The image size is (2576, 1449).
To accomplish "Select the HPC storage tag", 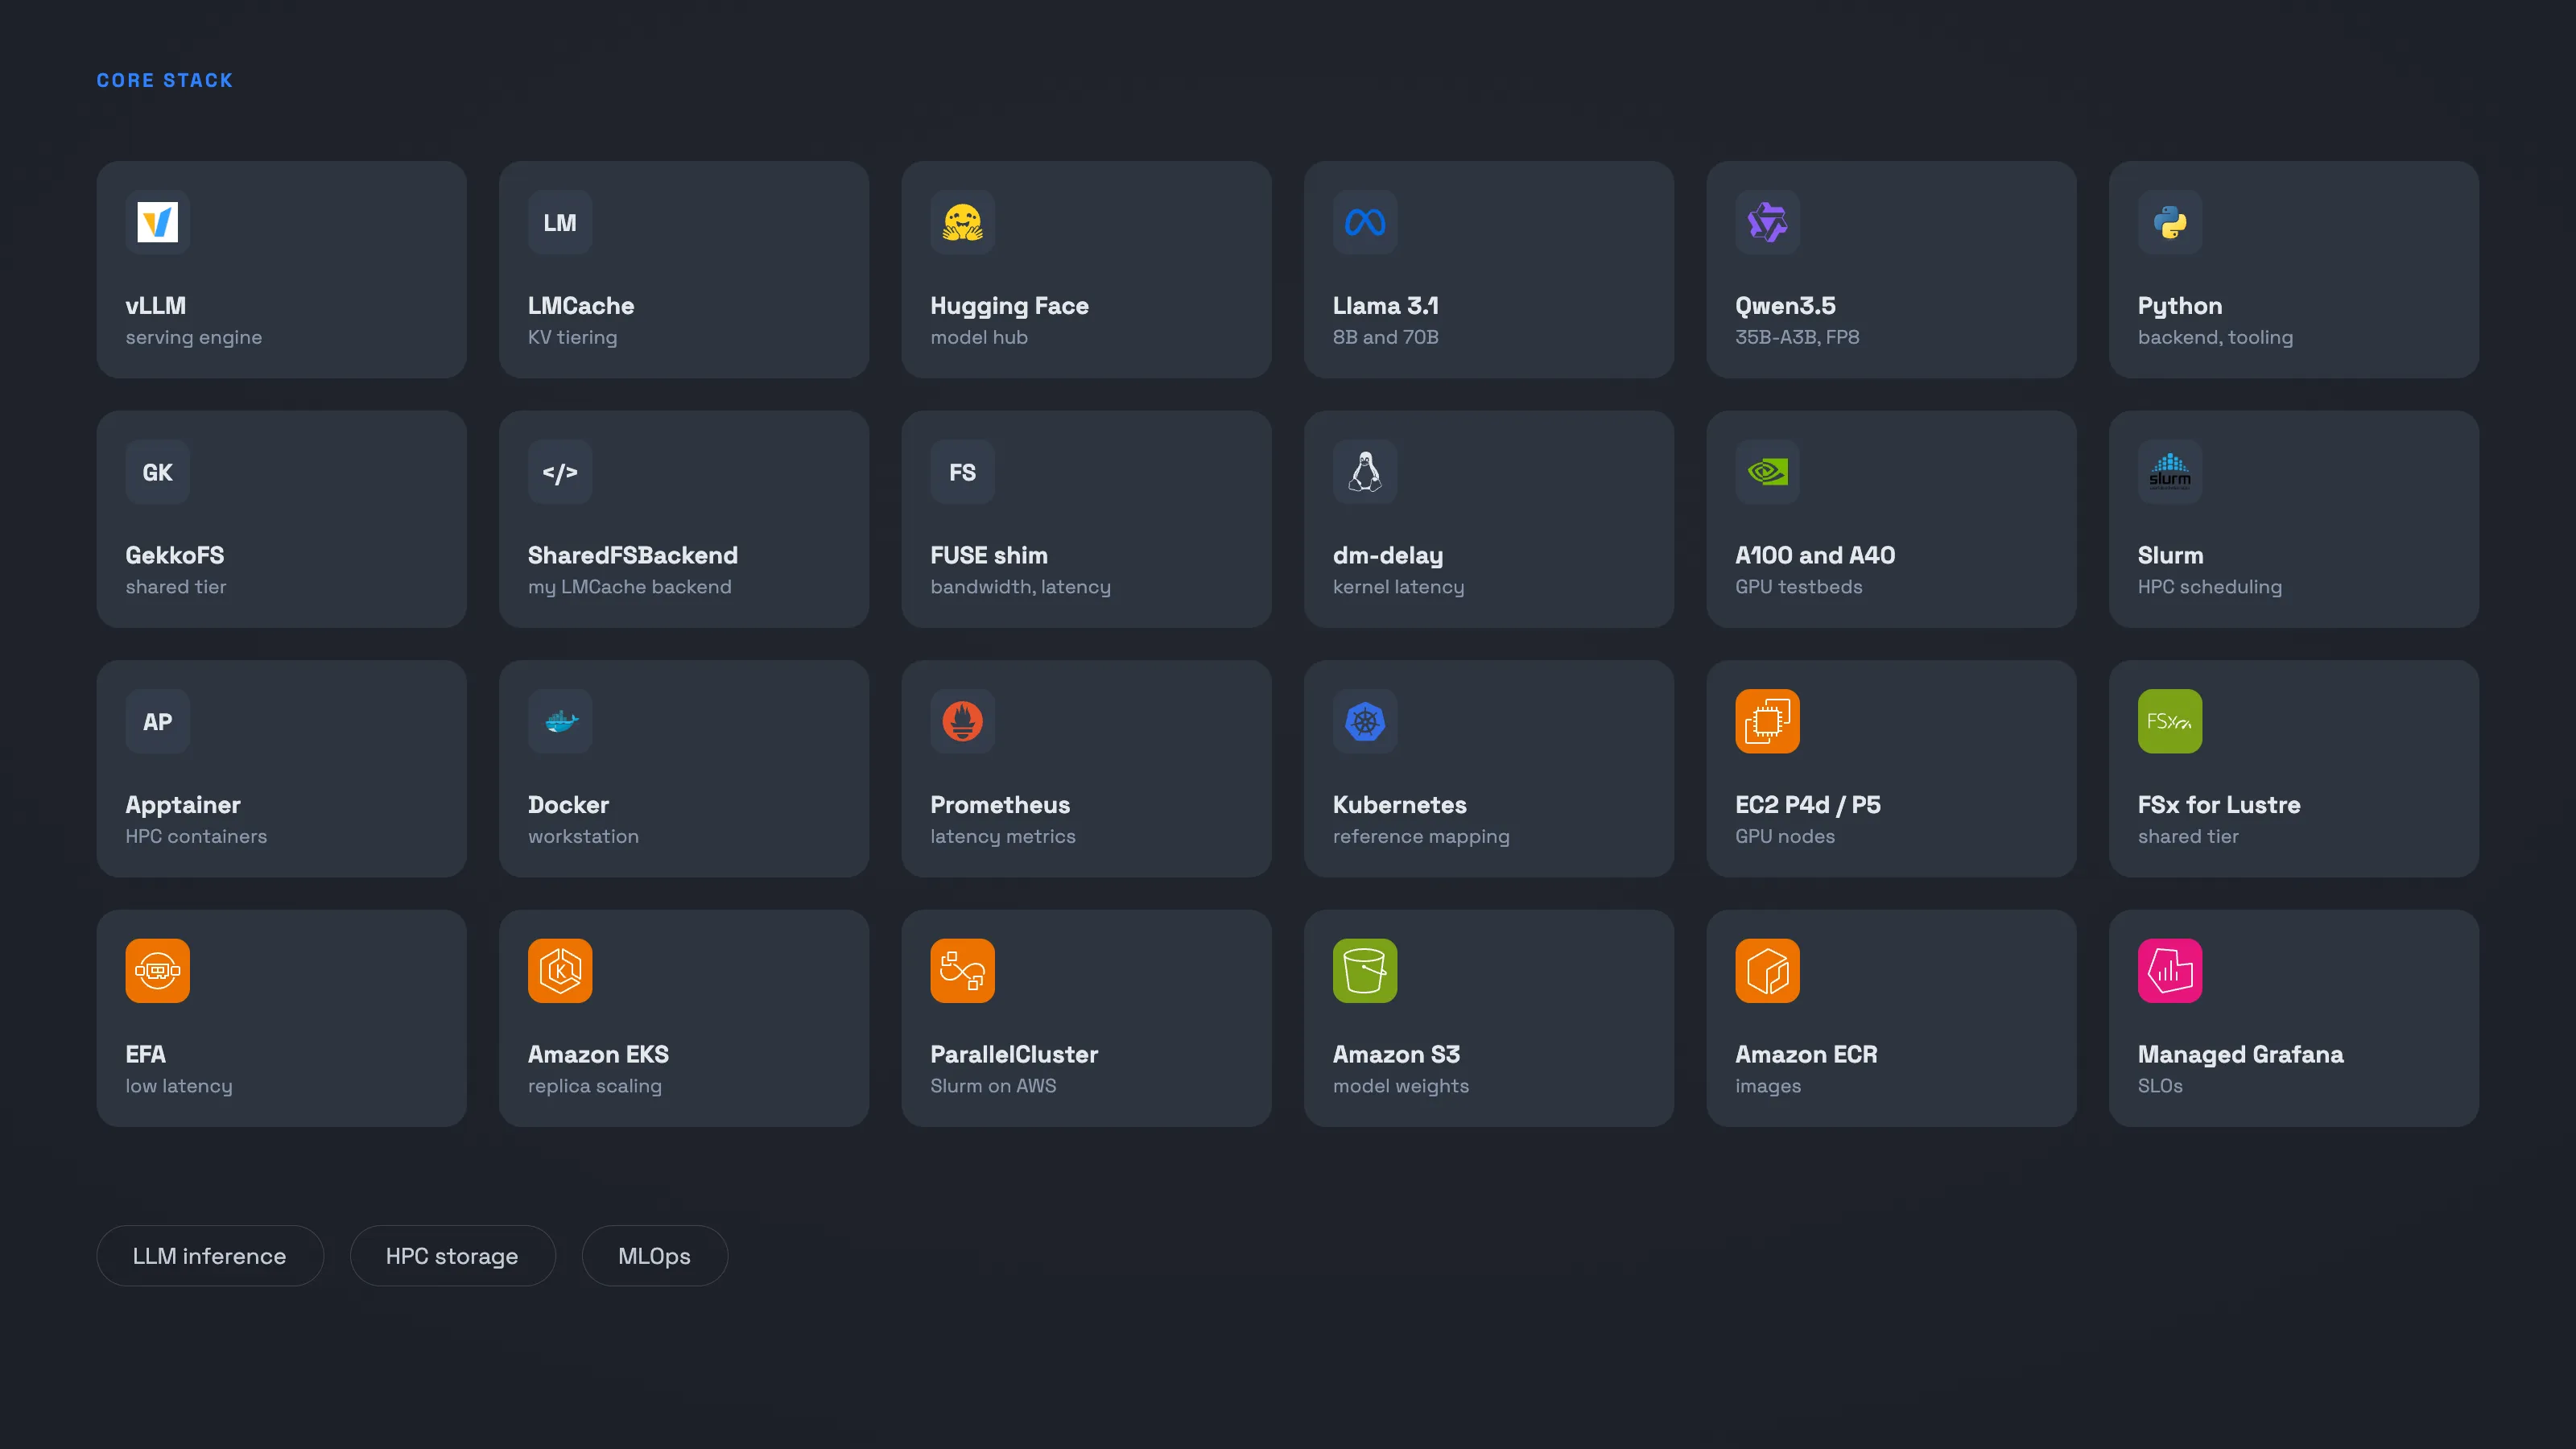I will (452, 1256).
